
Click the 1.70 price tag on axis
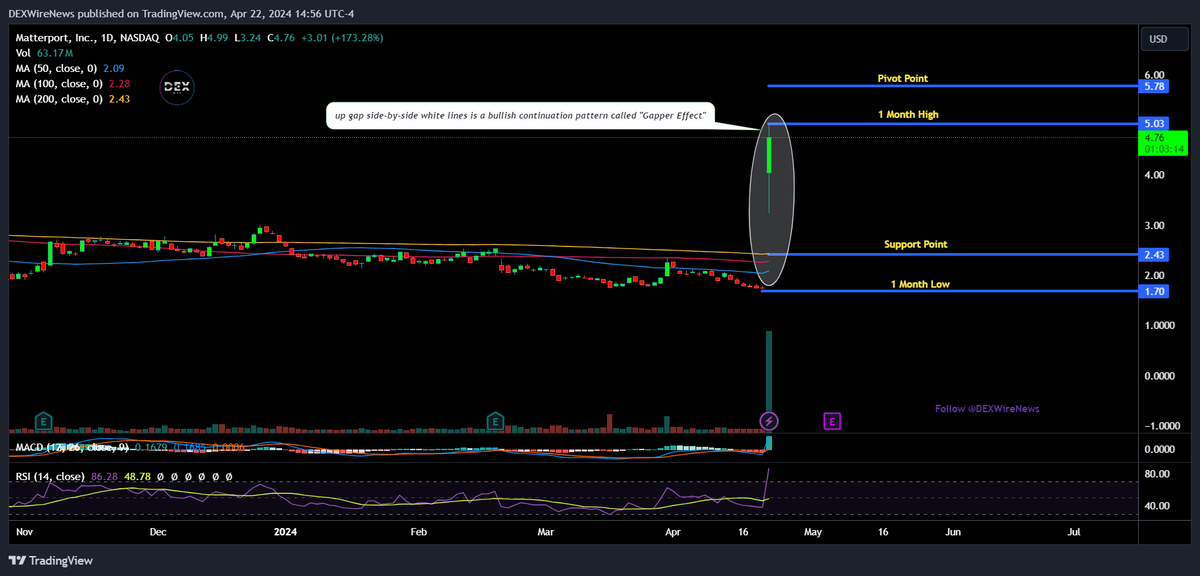(x=1154, y=291)
